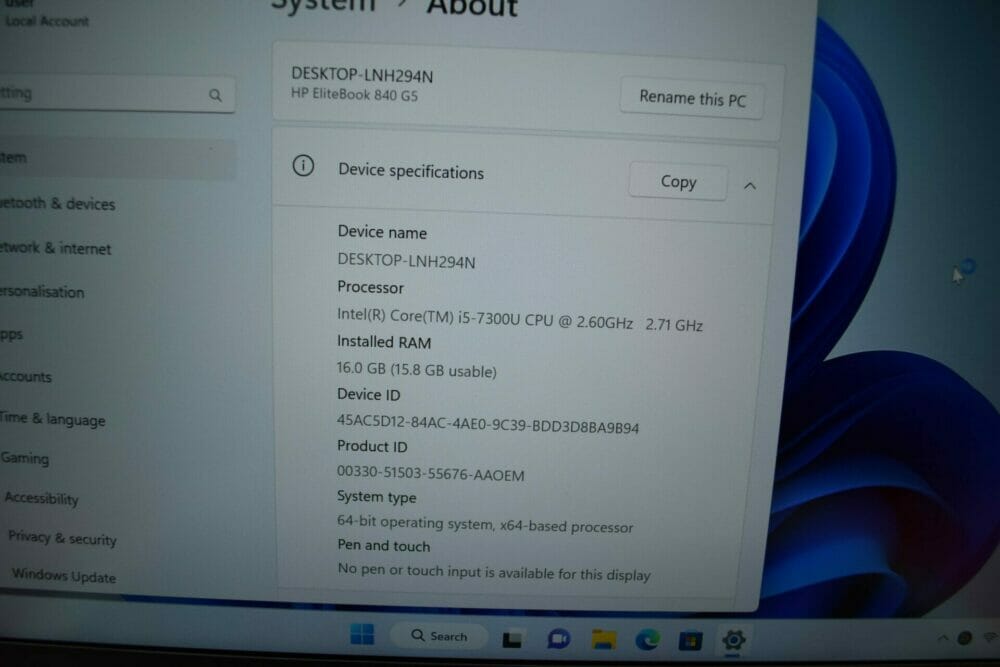Launch Chat app from taskbar
Image resolution: width=1000 pixels, height=667 pixels.
[x=559, y=638]
